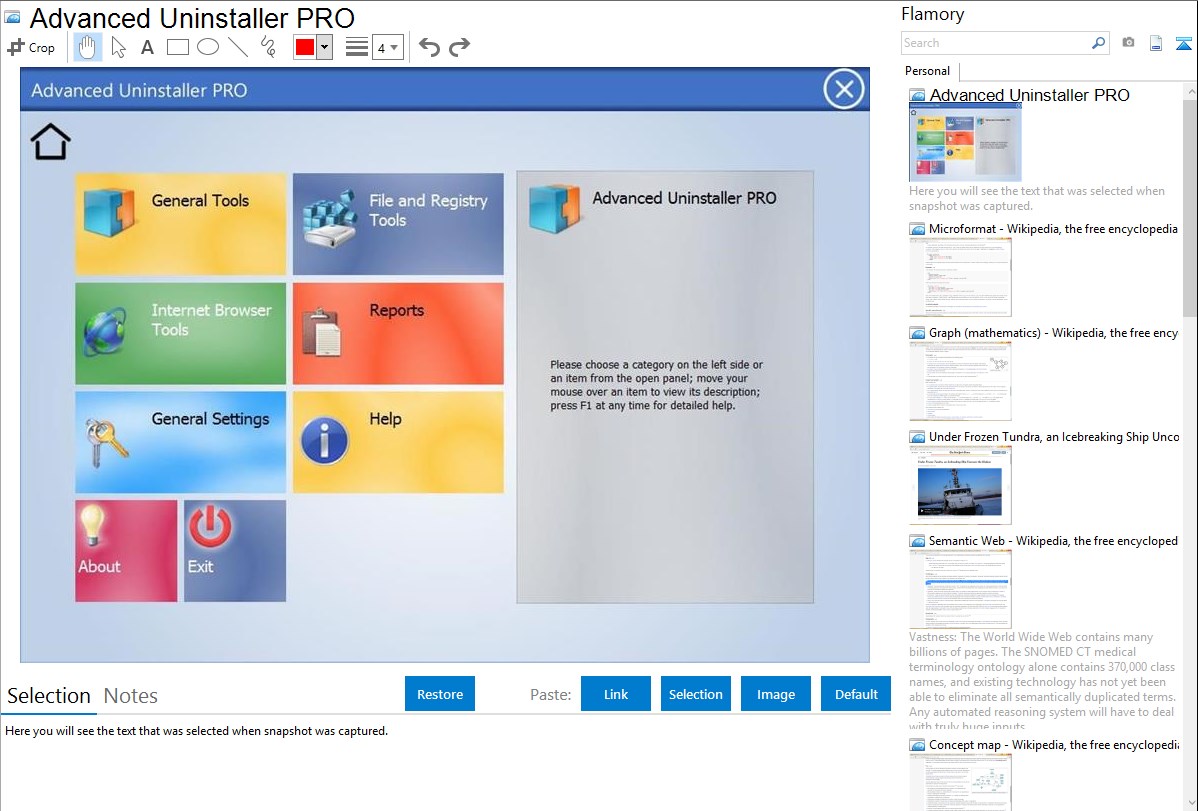Pick the straight line tool
The height and width of the screenshot is (811, 1198).
pos(238,47)
